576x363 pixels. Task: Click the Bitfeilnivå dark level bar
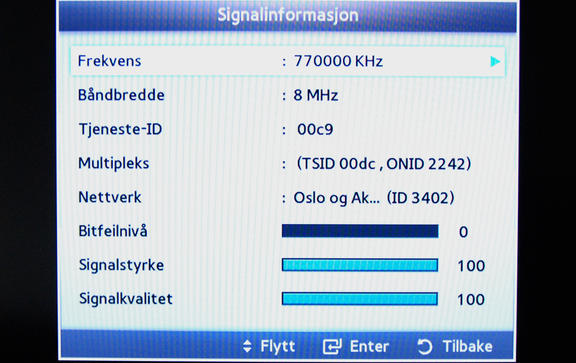pos(360,231)
